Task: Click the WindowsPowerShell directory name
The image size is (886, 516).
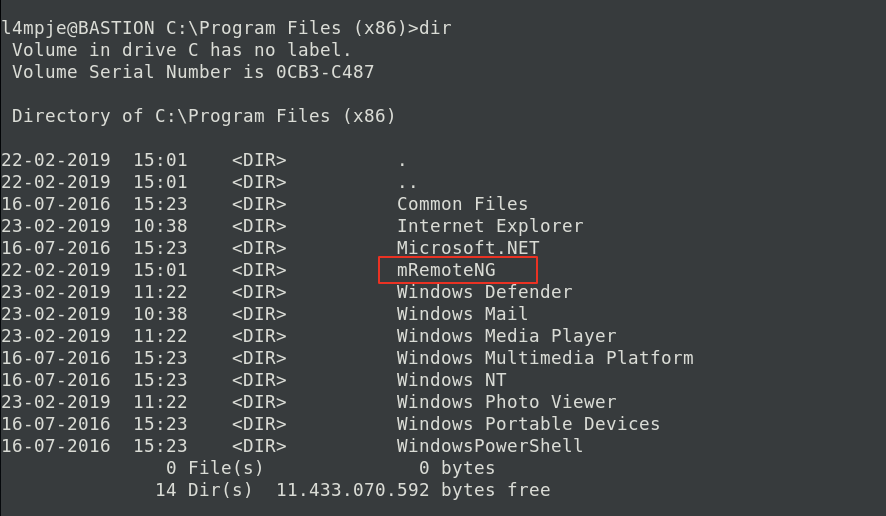Action: (x=490, y=446)
